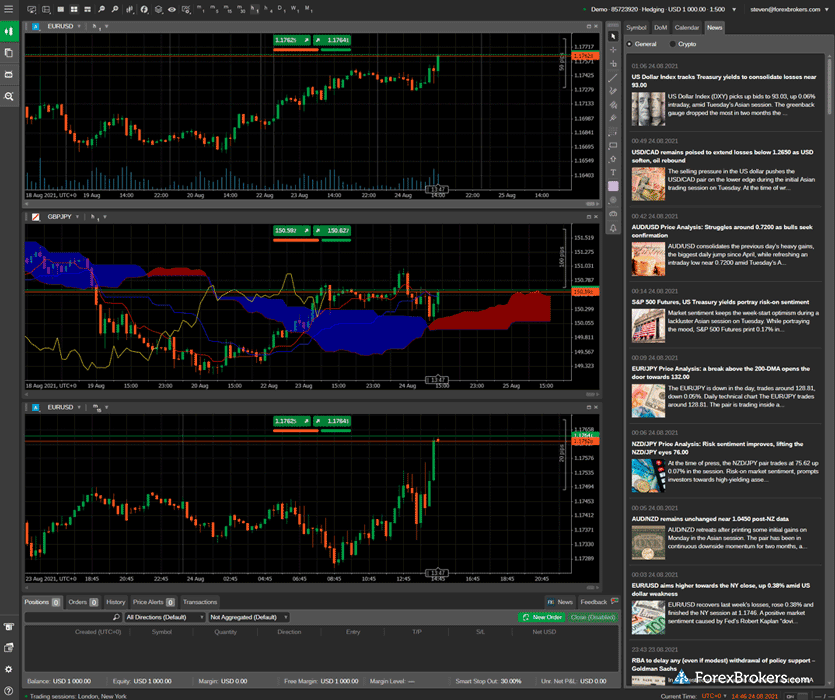The height and width of the screenshot is (700, 835).
Task: Click the Close (Disabled) button
Action: coord(592,617)
